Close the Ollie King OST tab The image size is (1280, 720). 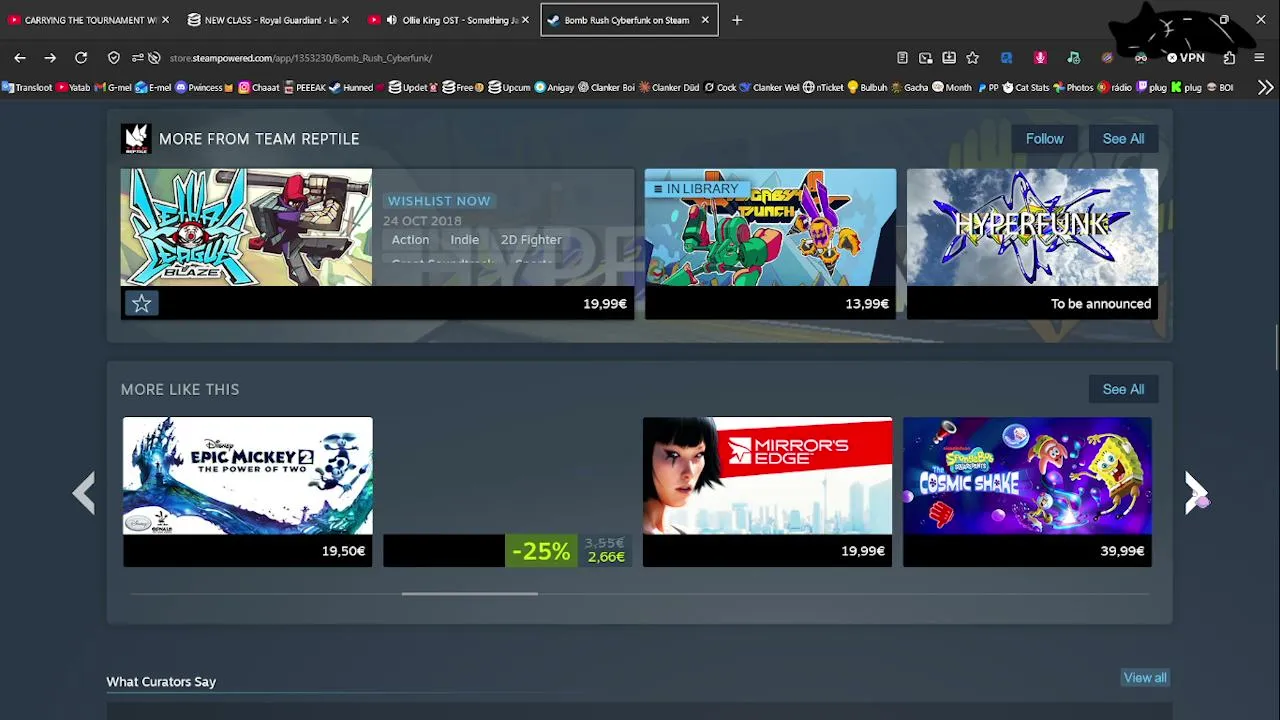tap(525, 20)
